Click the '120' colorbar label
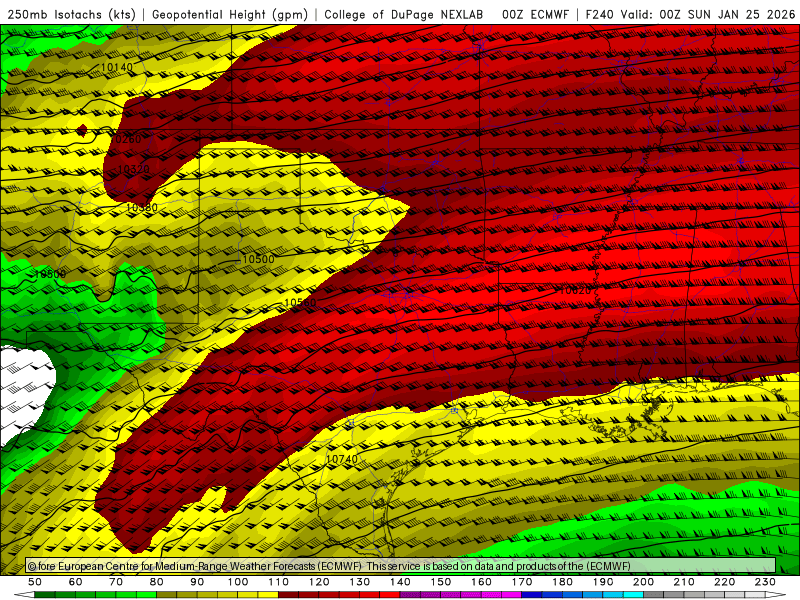800x600 pixels. pyautogui.click(x=319, y=582)
